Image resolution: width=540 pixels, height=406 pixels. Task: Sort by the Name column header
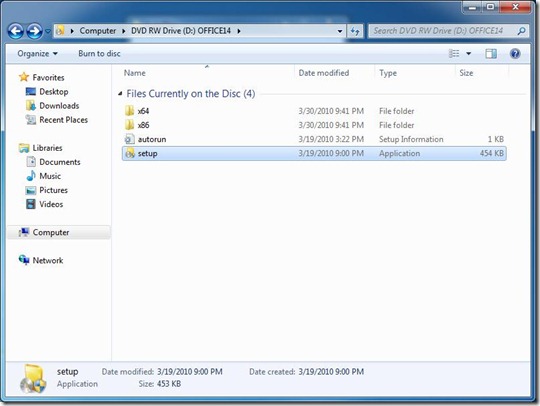point(134,73)
